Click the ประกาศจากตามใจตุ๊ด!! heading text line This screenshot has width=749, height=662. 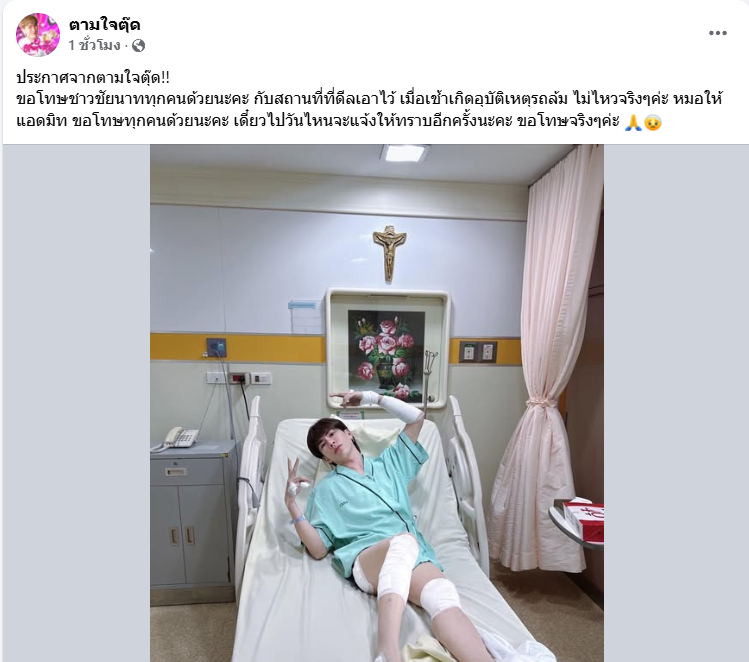pos(93,77)
